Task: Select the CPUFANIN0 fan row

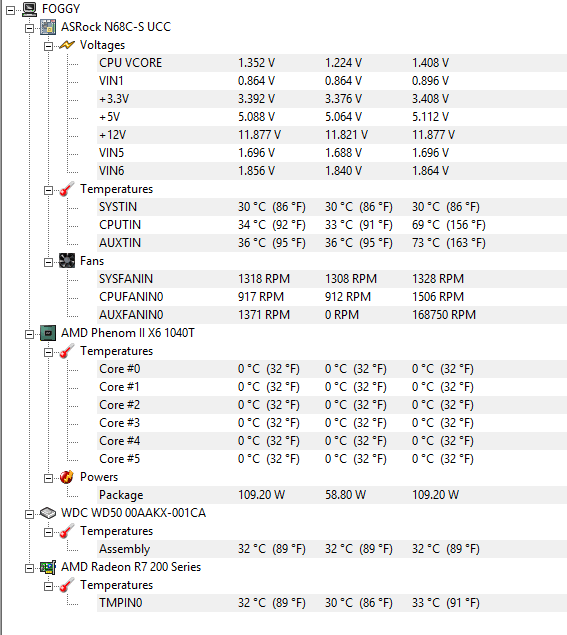Action: pyautogui.click(x=332, y=297)
